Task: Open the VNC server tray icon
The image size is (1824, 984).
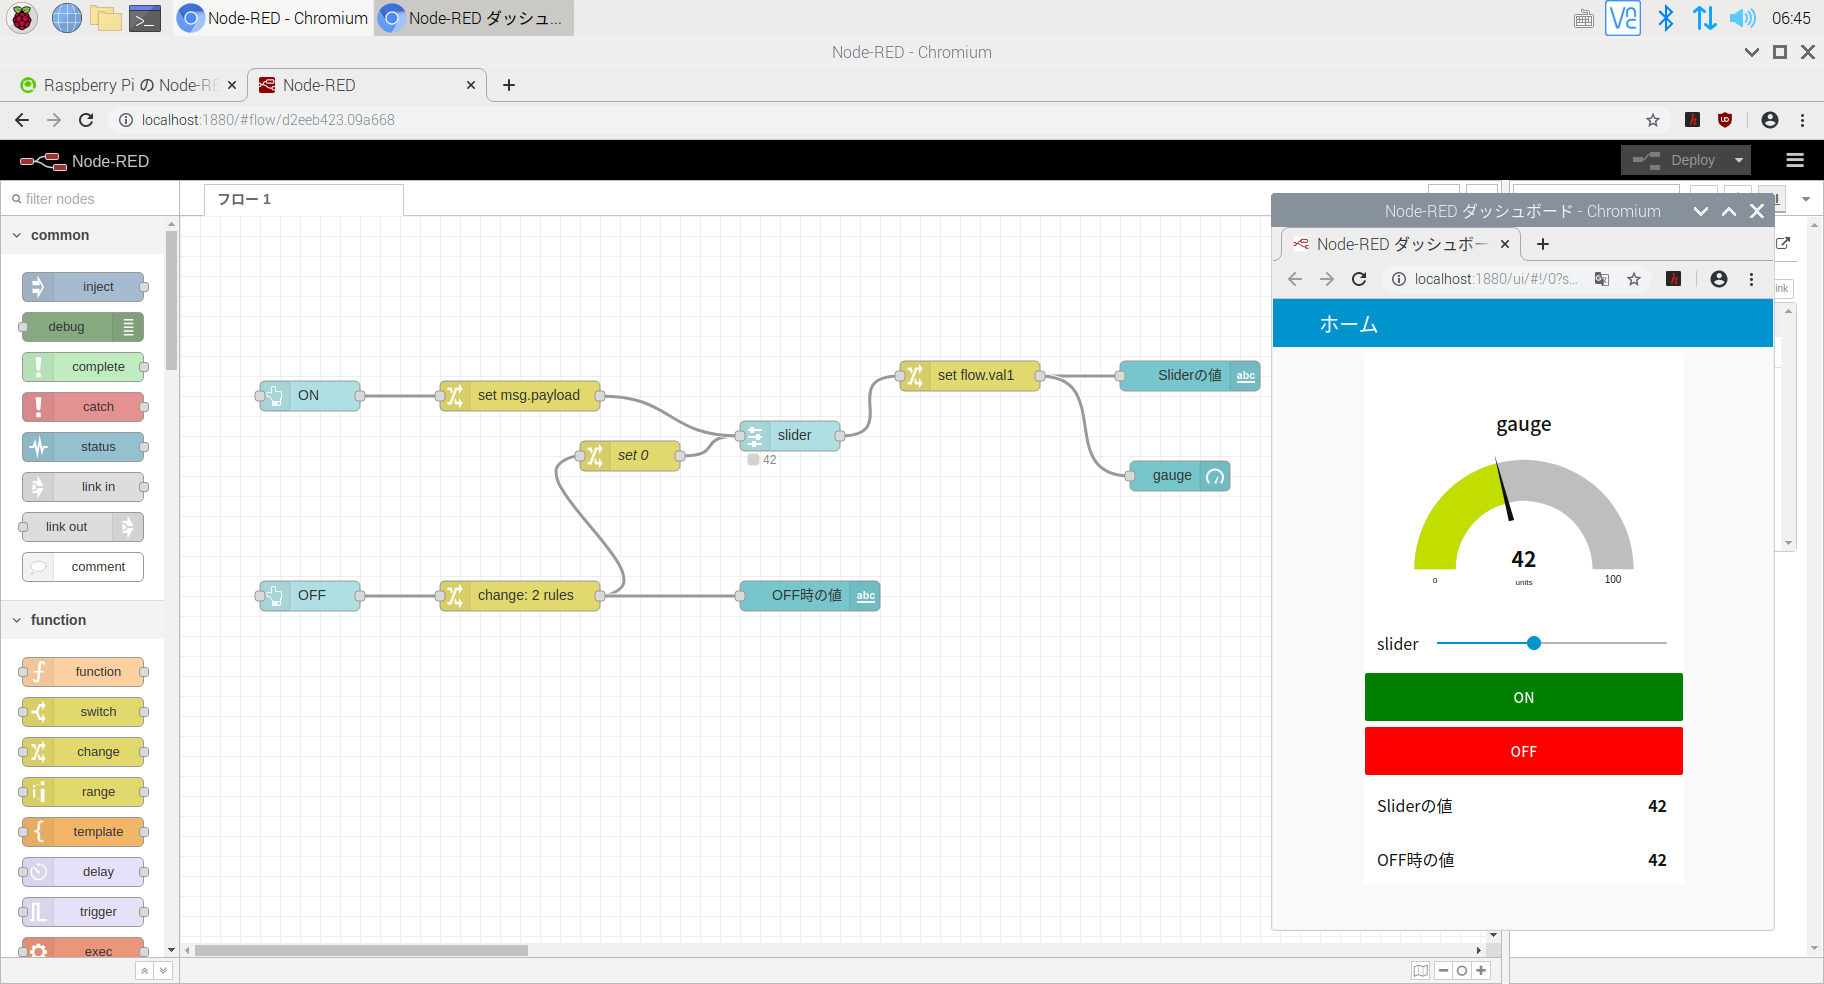Action: tap(1622, 18)
